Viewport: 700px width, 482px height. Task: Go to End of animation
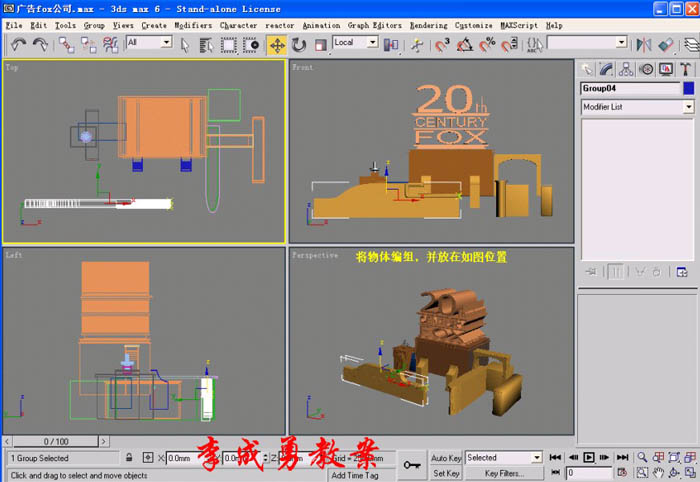(x=622, y=457)
